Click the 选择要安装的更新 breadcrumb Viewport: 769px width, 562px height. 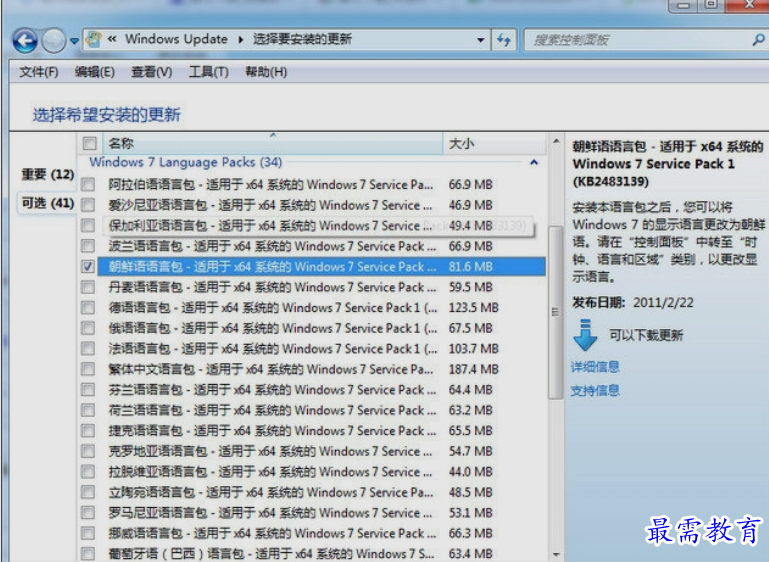click(x=302, y=39)
